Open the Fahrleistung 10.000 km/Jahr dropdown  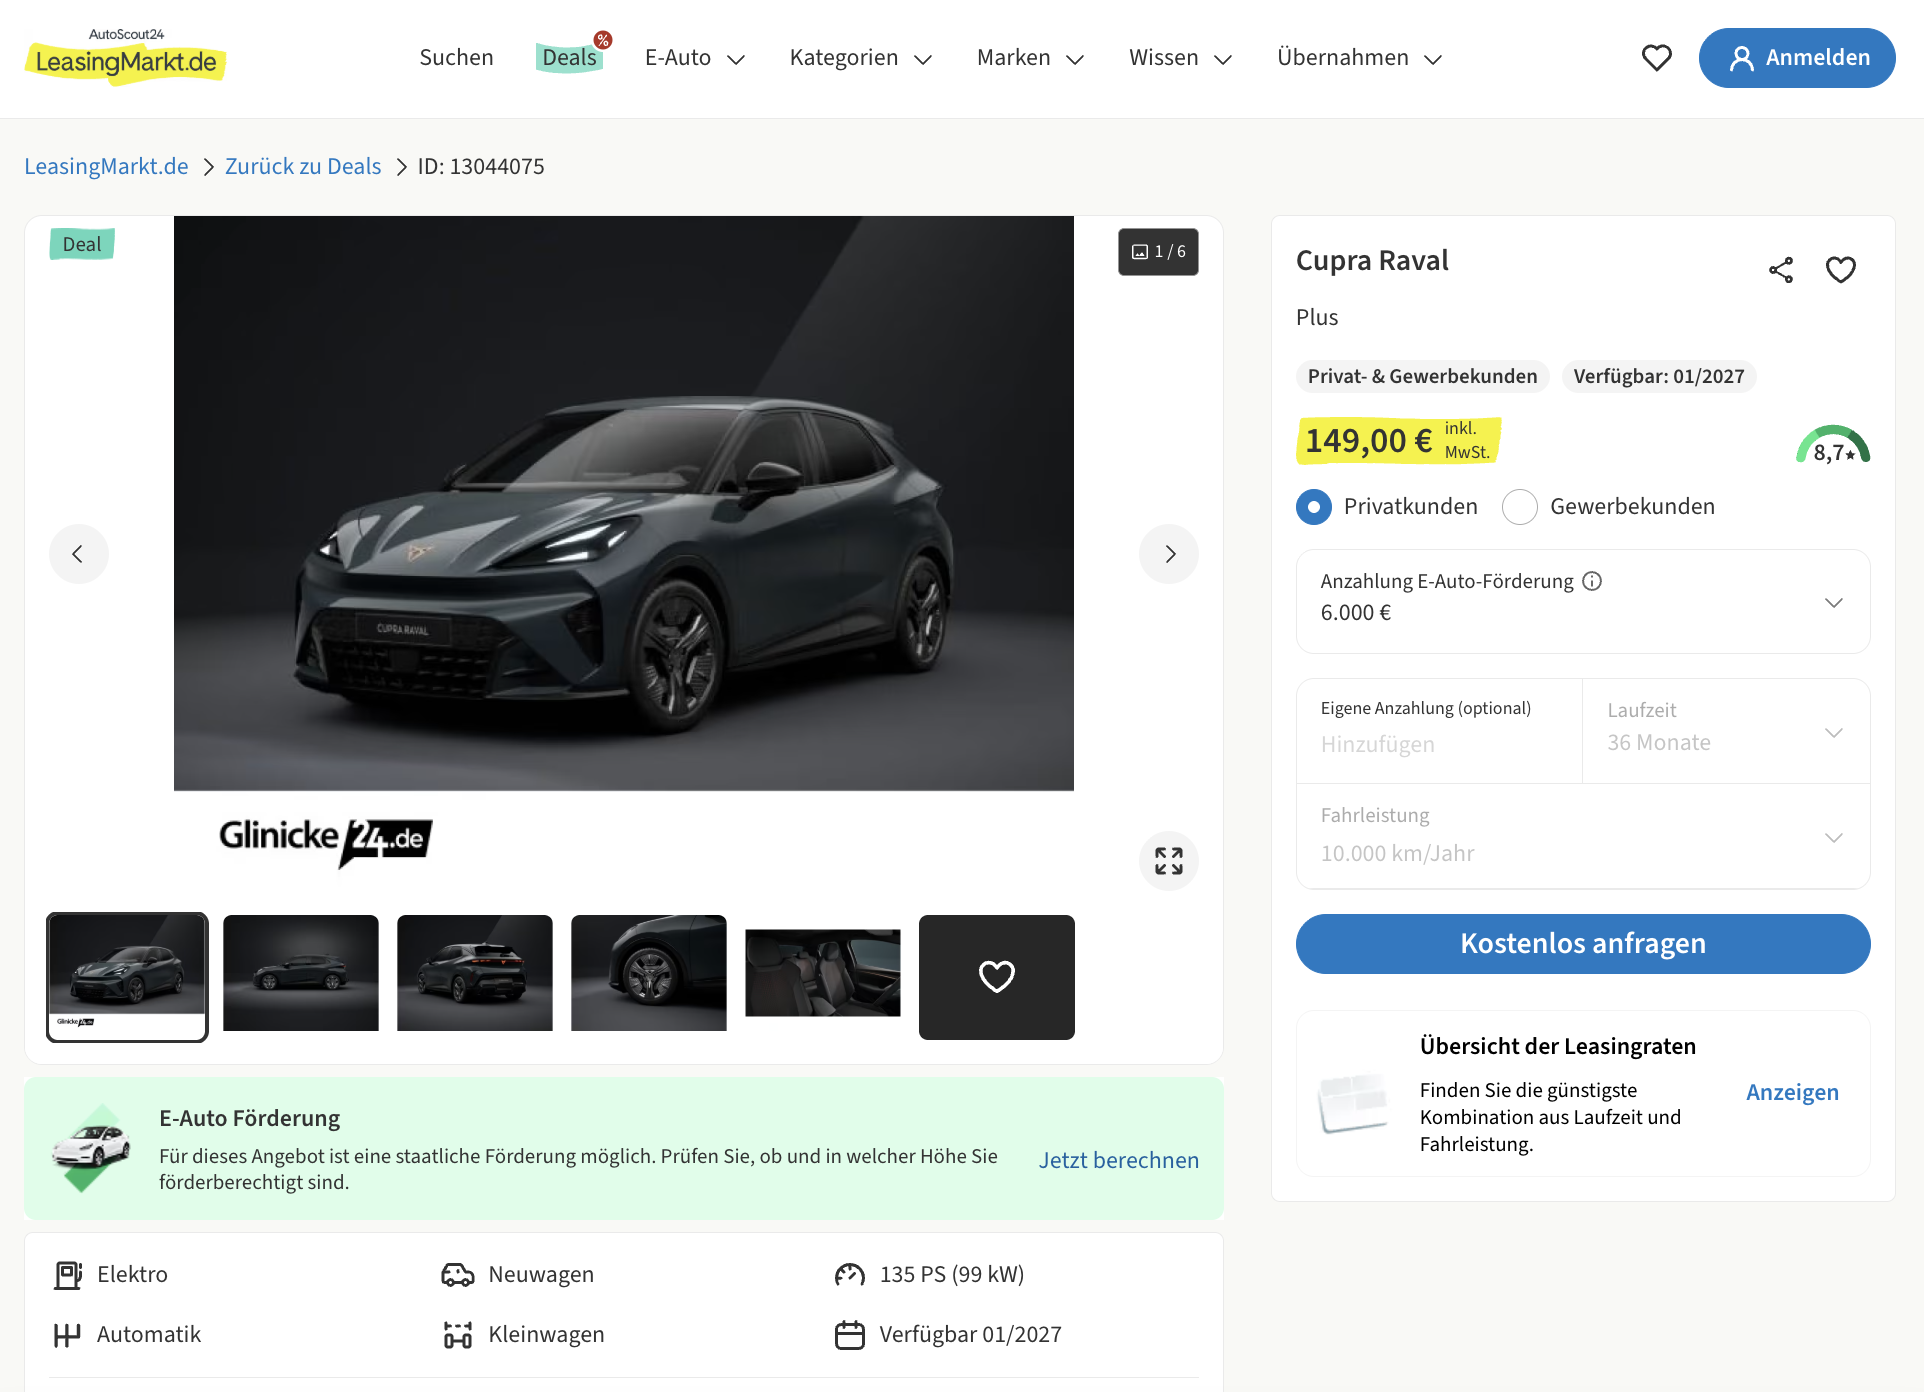(x=1583, y=837)
